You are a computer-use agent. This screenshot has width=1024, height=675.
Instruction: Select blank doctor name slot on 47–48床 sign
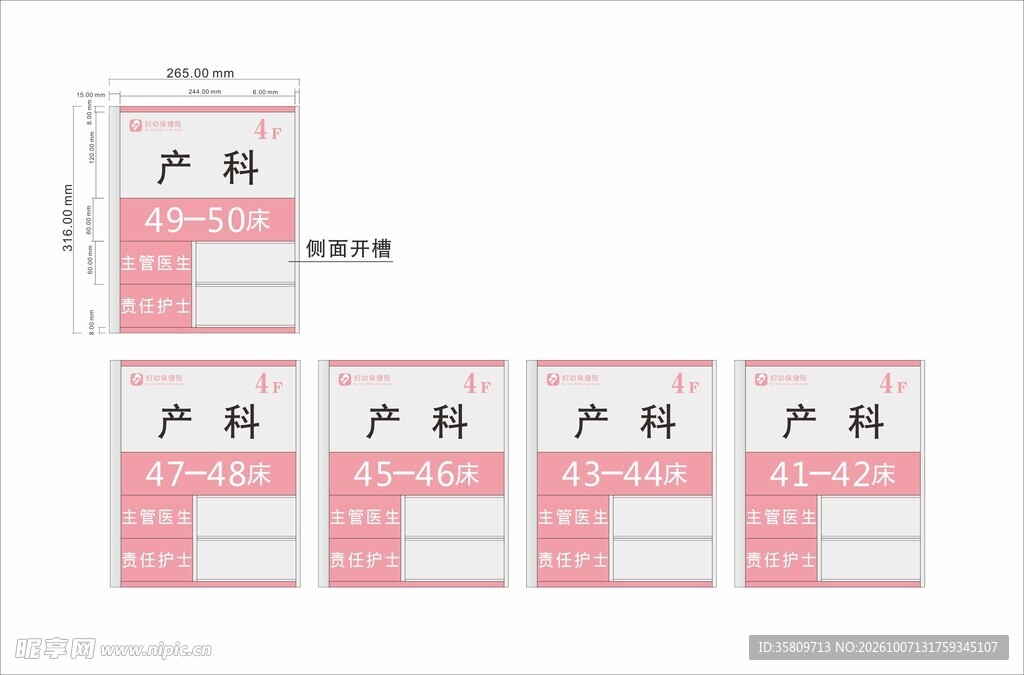click(246, 516)
